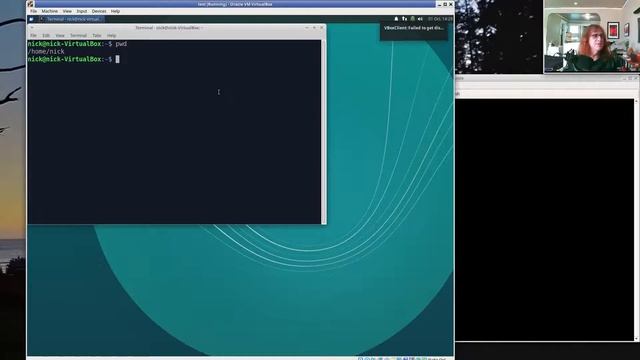Maximize the Terminal window
The image size is (640, 360).
point(314,28)
